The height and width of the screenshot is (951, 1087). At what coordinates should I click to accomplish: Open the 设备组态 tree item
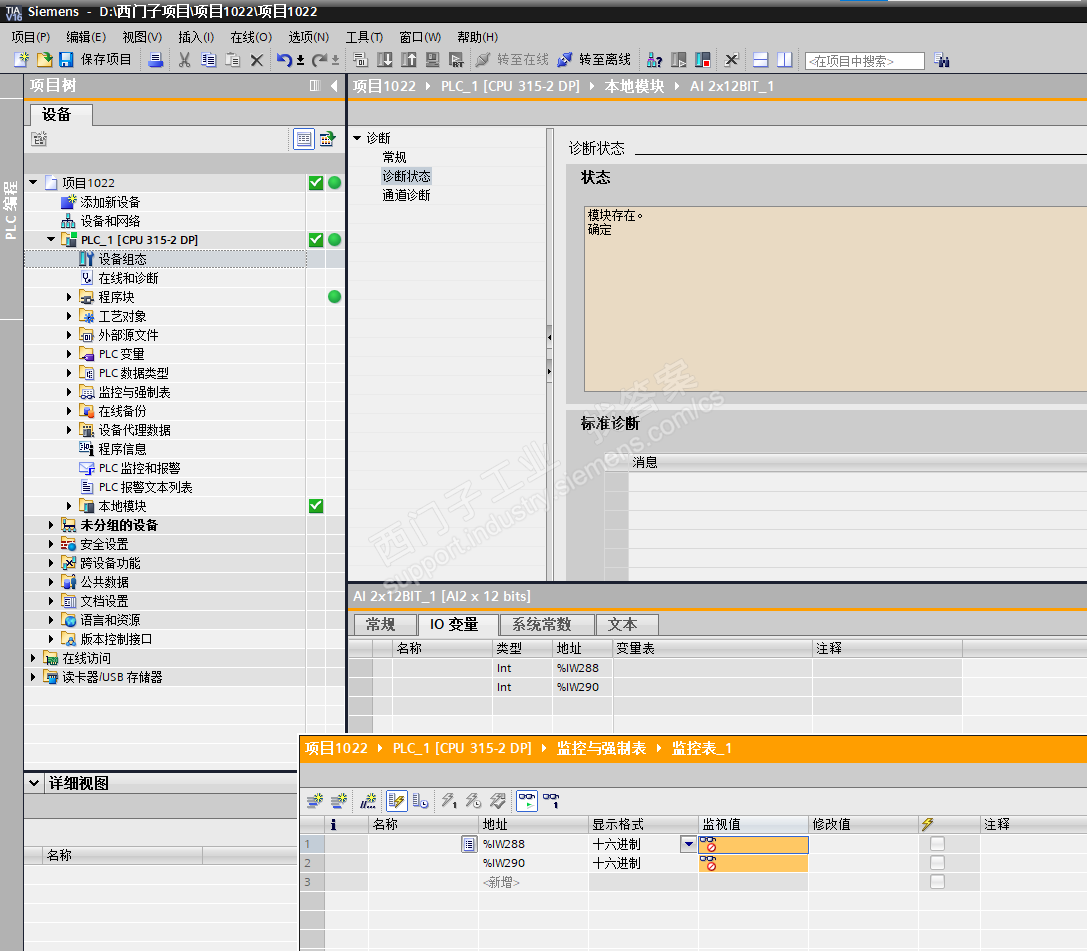tap(122, 259)
